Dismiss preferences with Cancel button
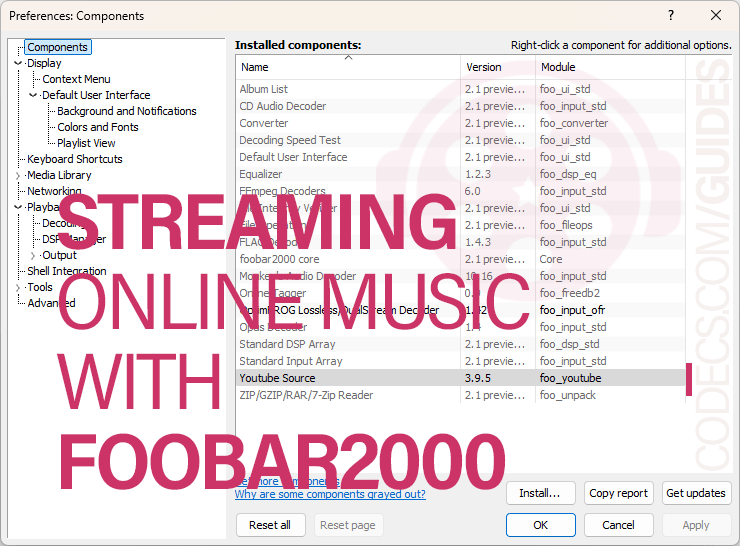The height and width of the screenshot is (546, 740). [x=619, y=525]
